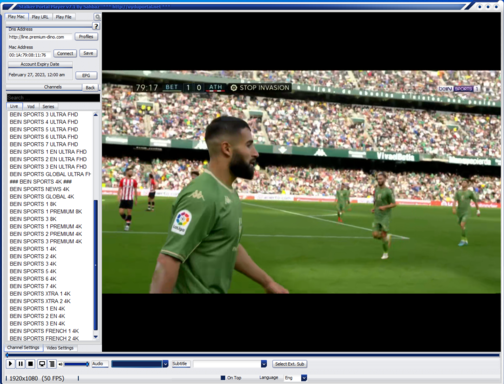Click the volume slider
Image resolution: width=504 pixels, height=384 pixels.
[76, 364]
